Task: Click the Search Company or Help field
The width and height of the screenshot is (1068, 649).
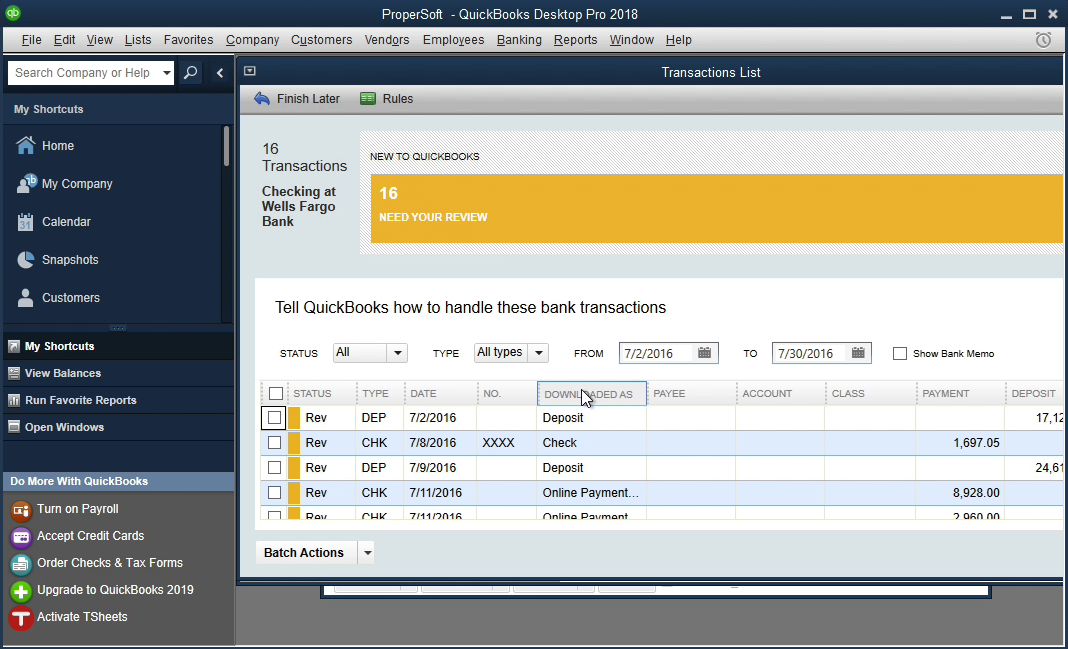Action: 83,73
